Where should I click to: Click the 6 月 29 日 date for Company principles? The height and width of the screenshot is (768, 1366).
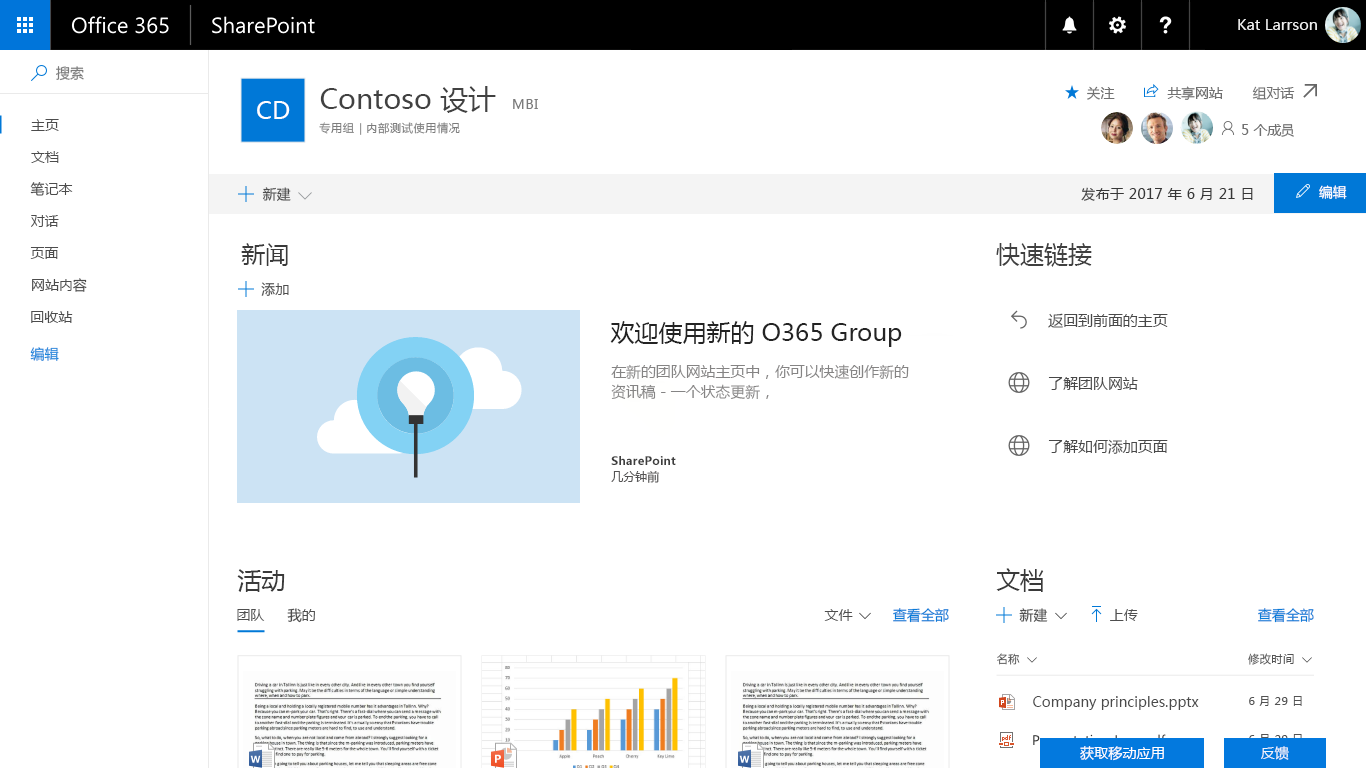[x=1275, y=702]
